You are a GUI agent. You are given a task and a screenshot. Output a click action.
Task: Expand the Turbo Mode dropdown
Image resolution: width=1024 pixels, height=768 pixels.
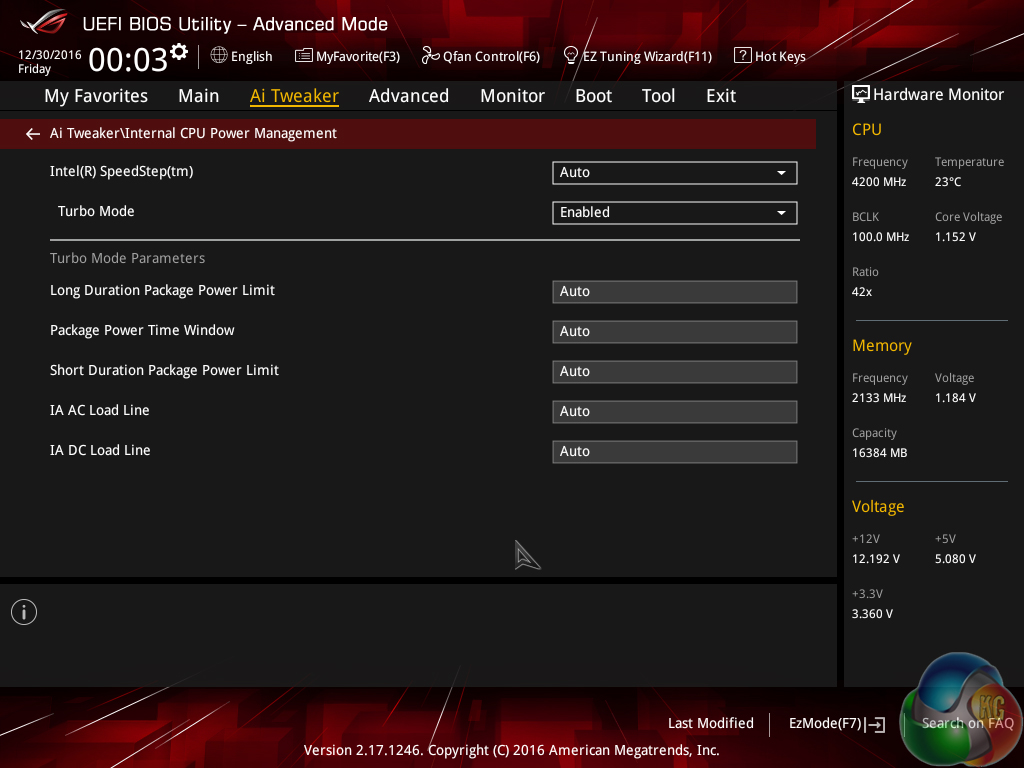(x=674, y=213)
